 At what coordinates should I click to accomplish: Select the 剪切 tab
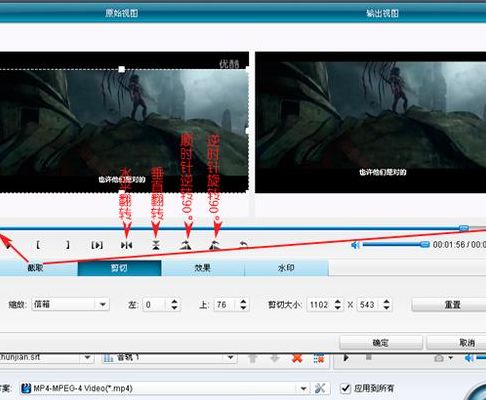click(119, 268)
